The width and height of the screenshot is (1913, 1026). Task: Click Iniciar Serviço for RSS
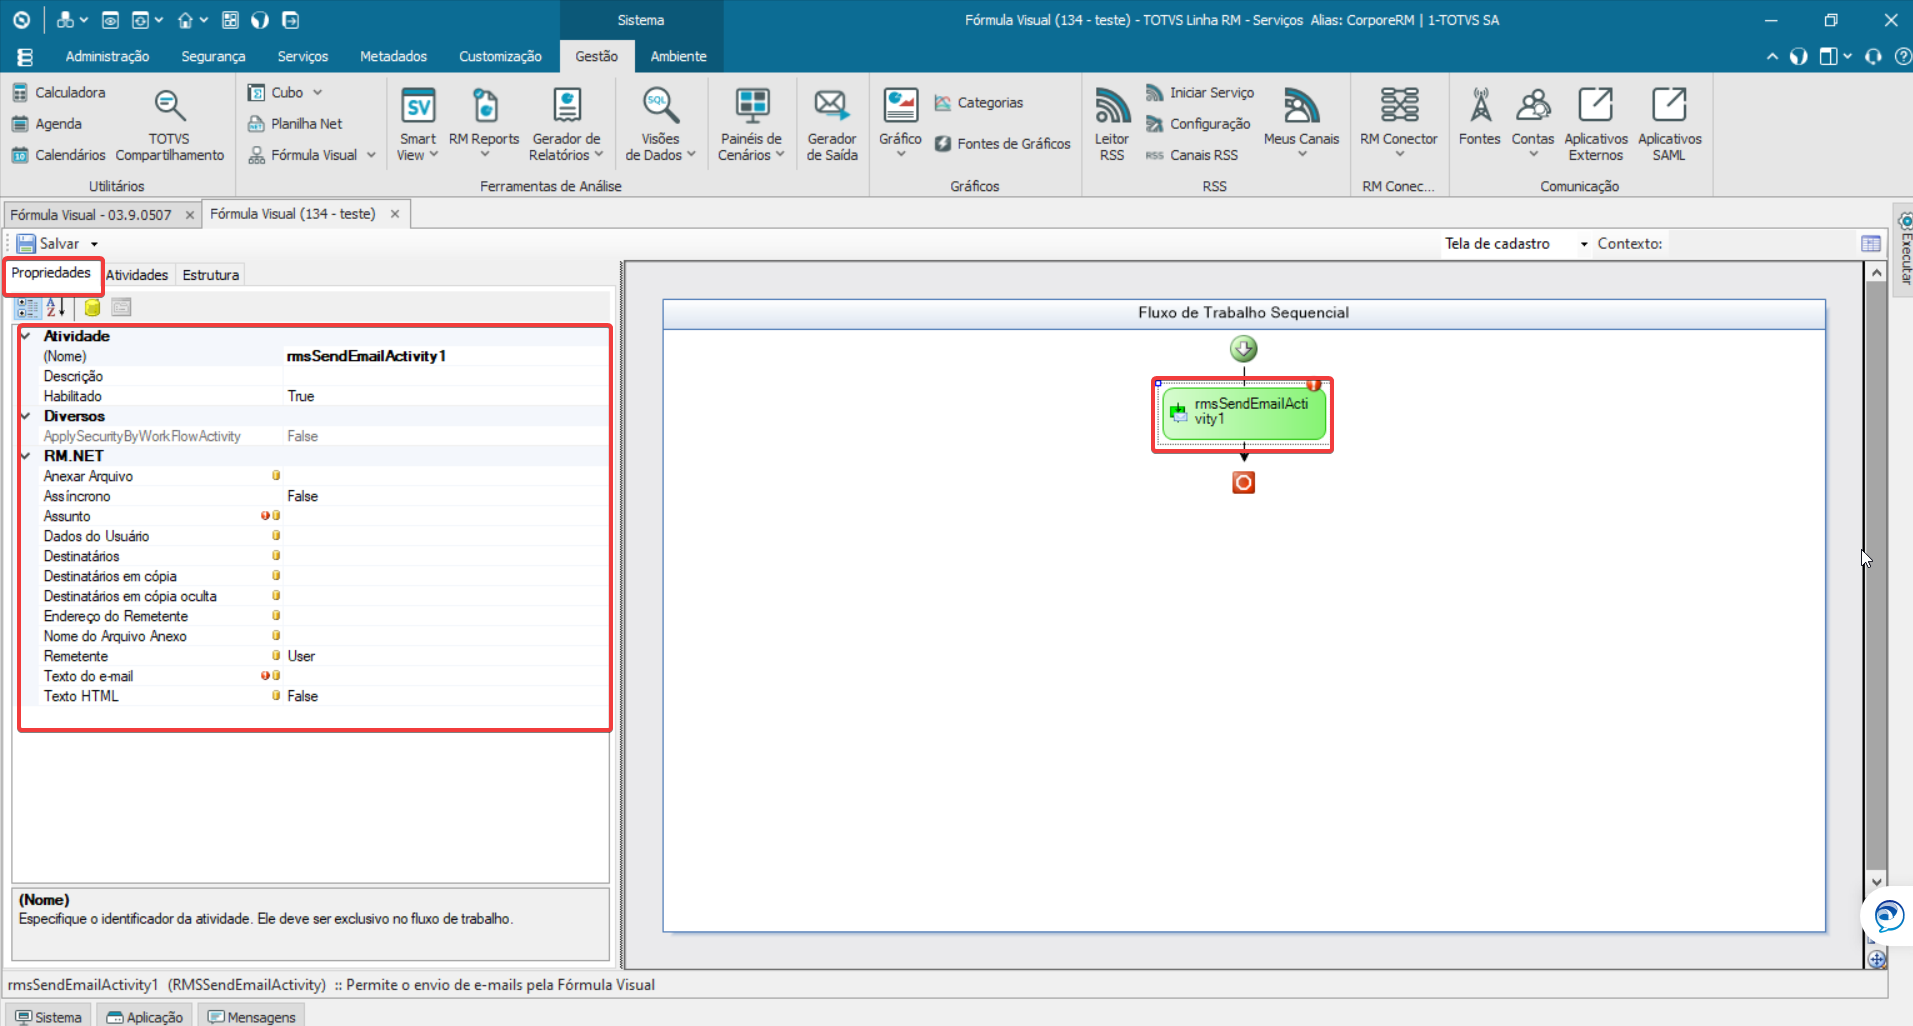click(1200, 93)
